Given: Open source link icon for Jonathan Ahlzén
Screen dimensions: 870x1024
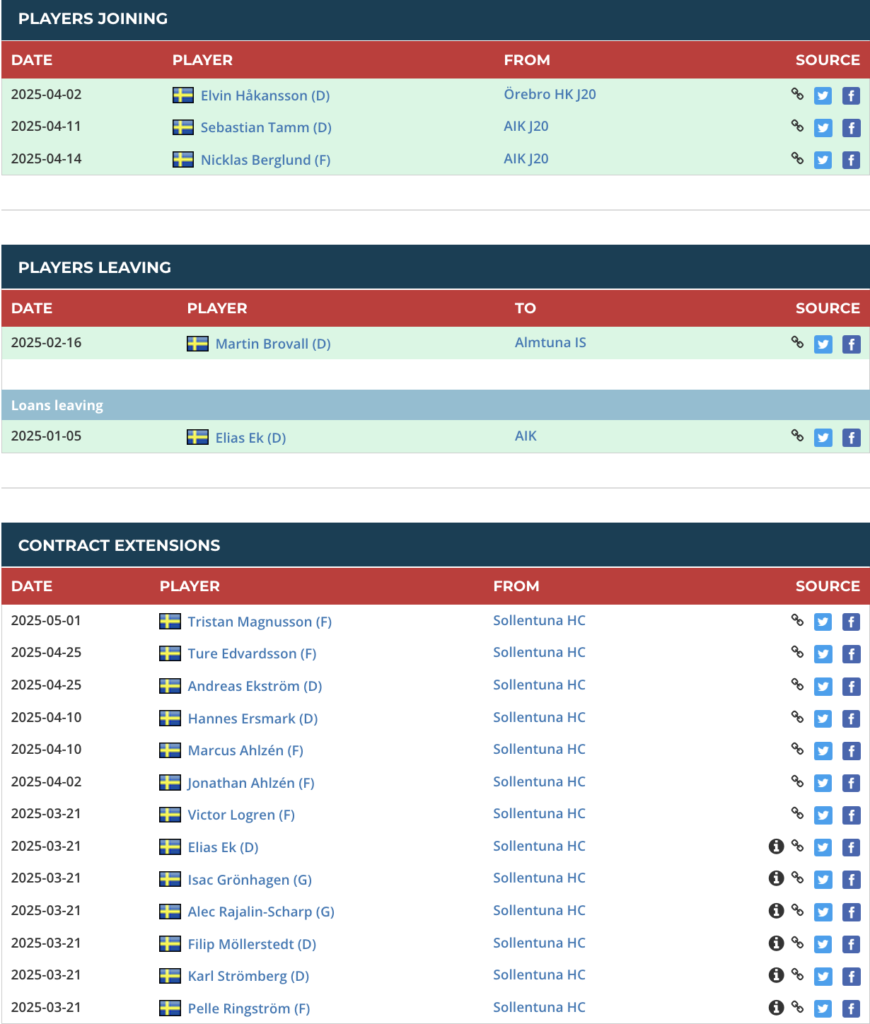Looking at the screenshot, I should pos(797,781).
